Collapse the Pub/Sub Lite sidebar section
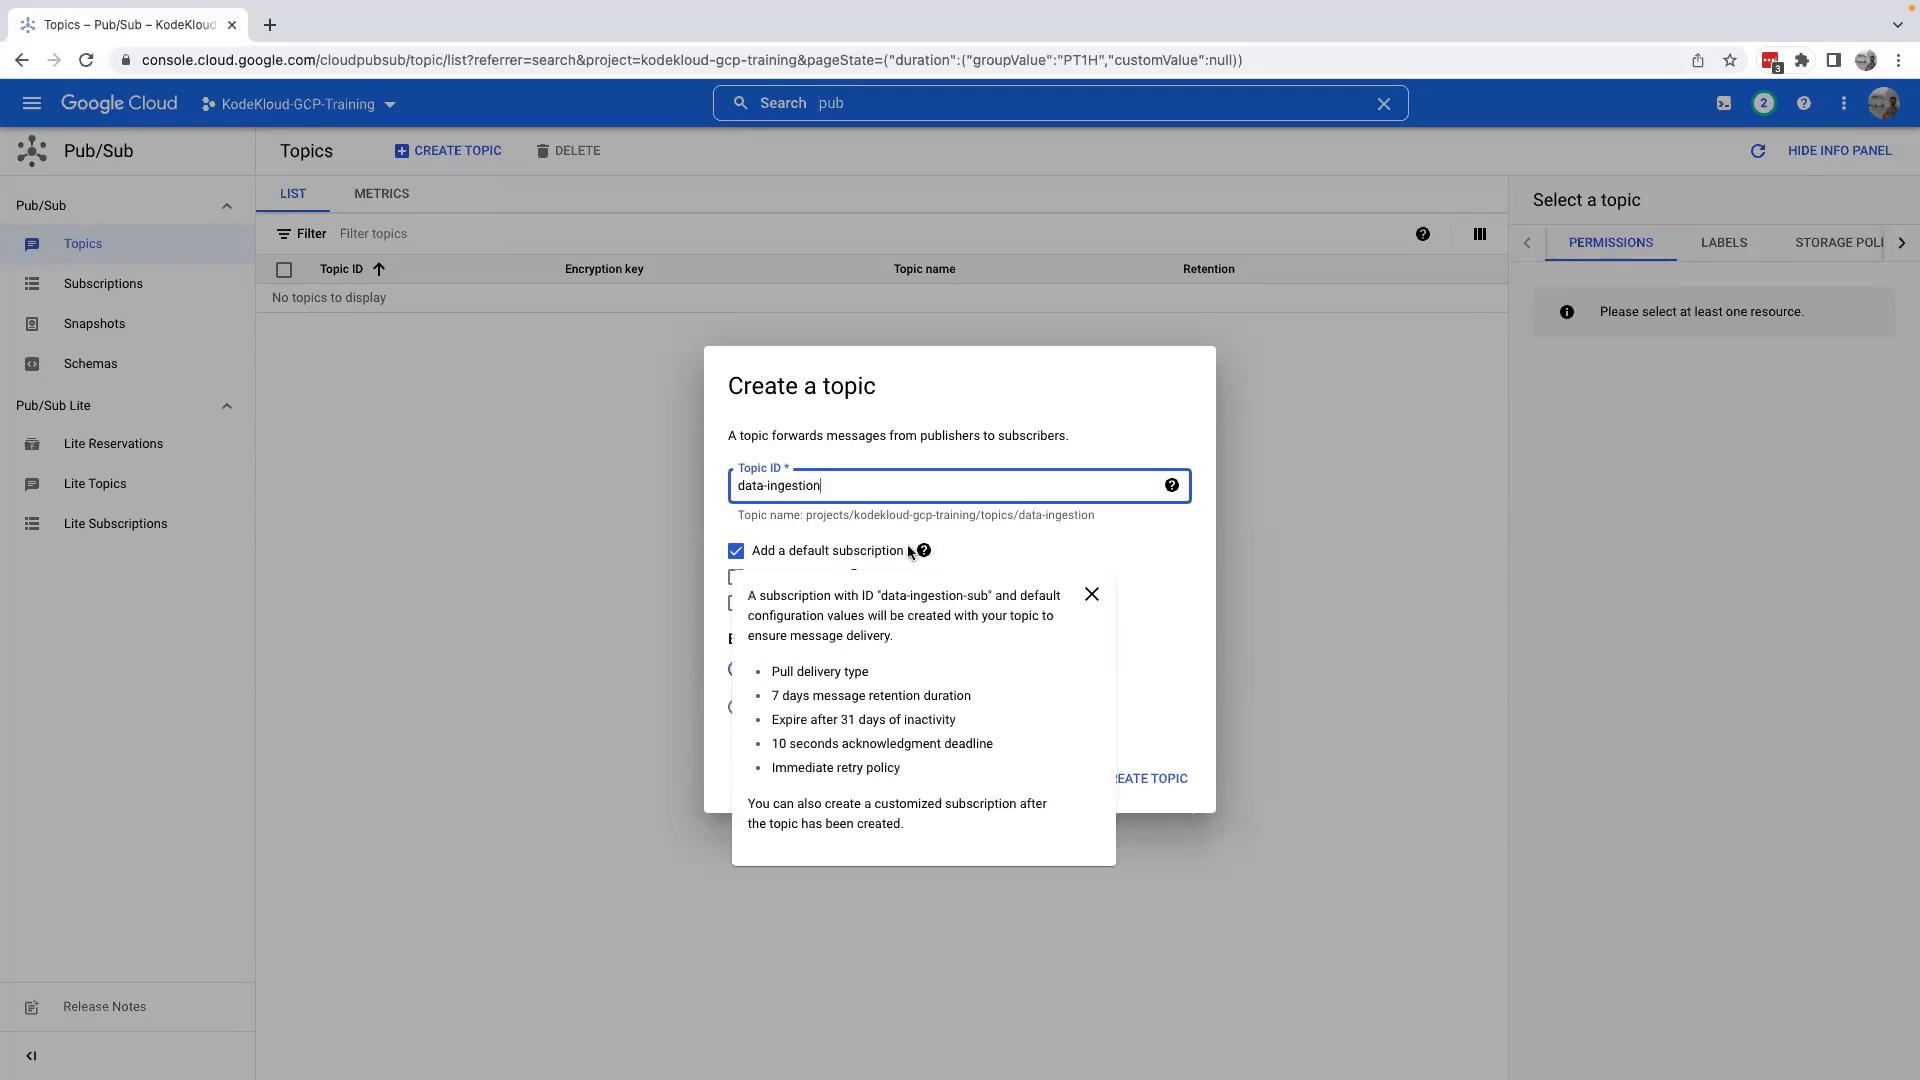Image resolution: width=1920 pixels, height=1080 pixels. tap(226, 406)
